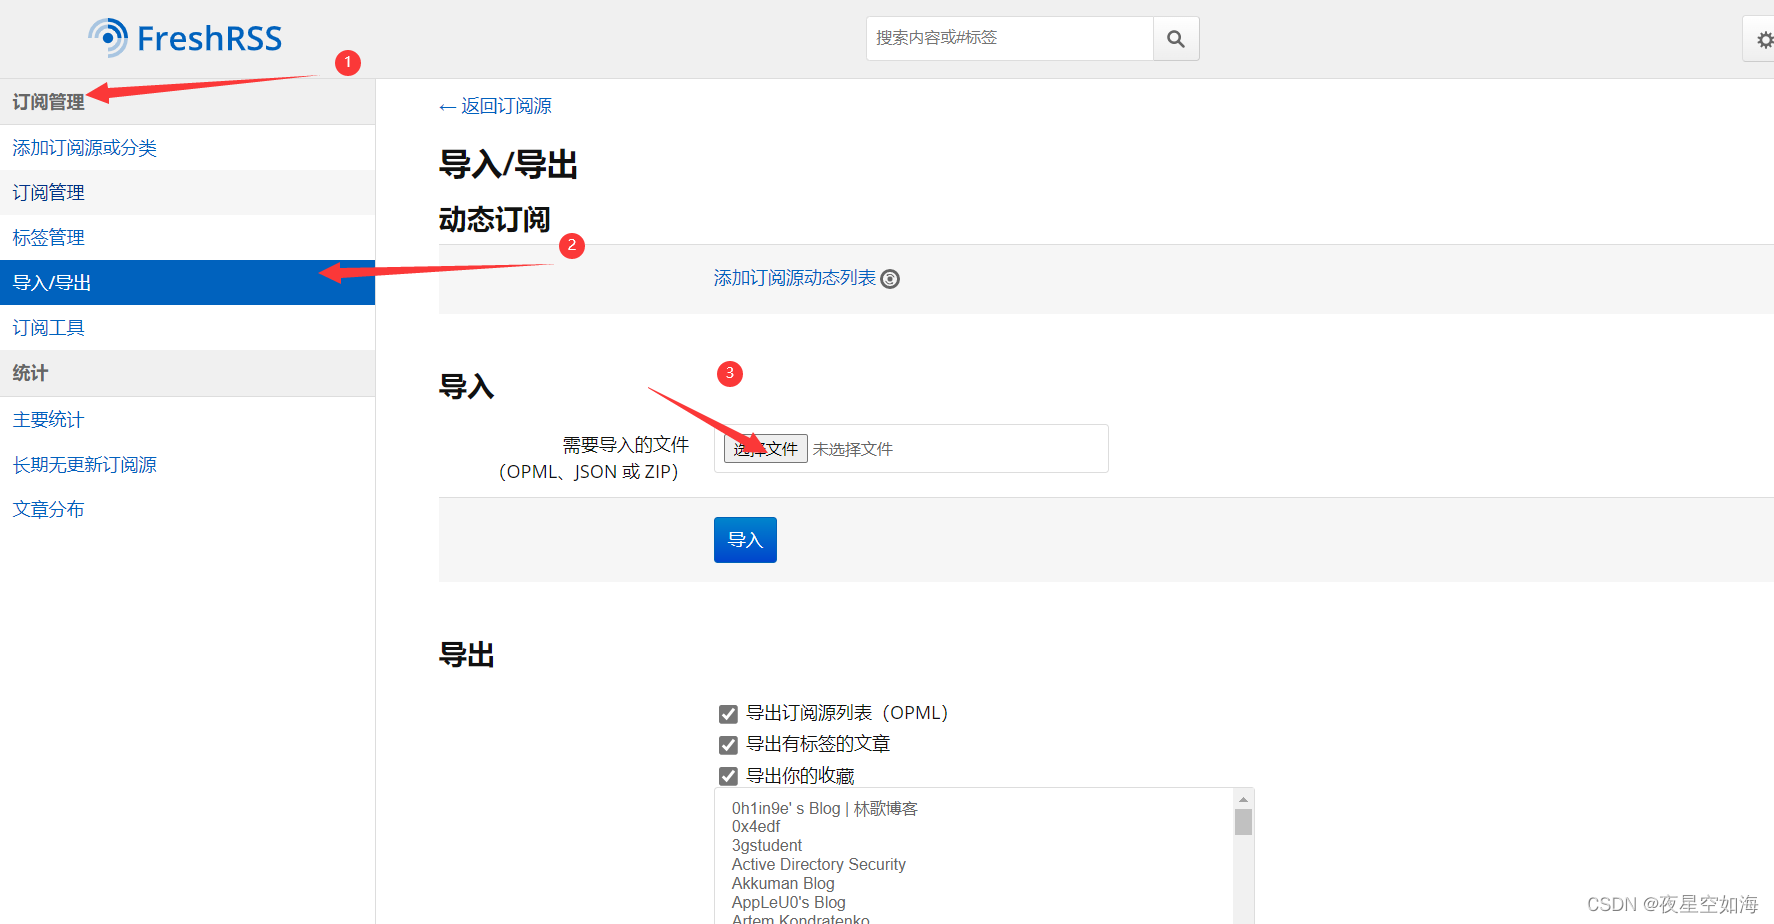
Task: Uncheck 导出你的收藏
Action: click(x=728, y=776)
